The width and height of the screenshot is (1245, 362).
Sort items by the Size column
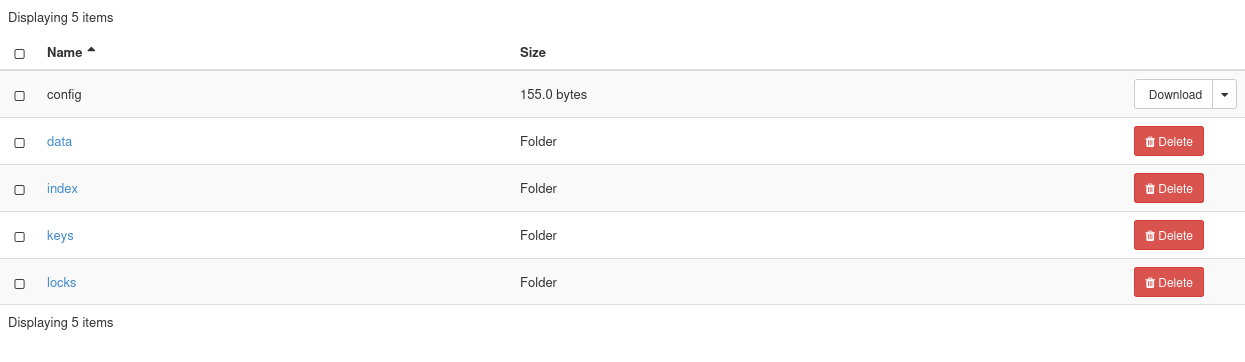533,52
